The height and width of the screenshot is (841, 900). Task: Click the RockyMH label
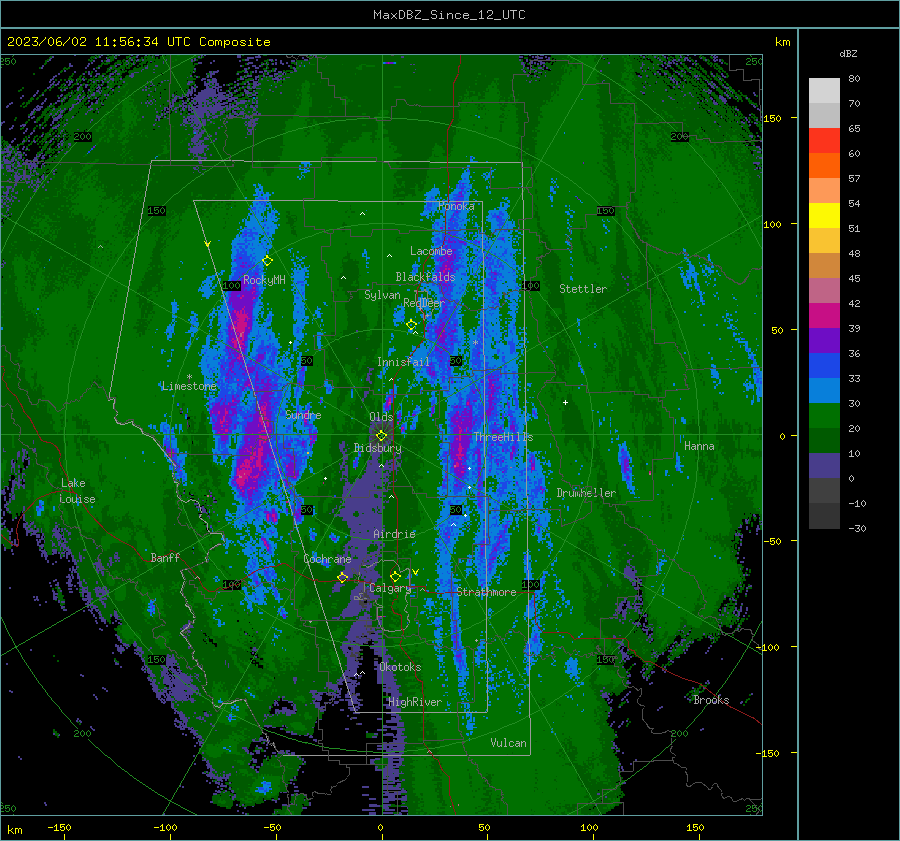pos(264,280)
